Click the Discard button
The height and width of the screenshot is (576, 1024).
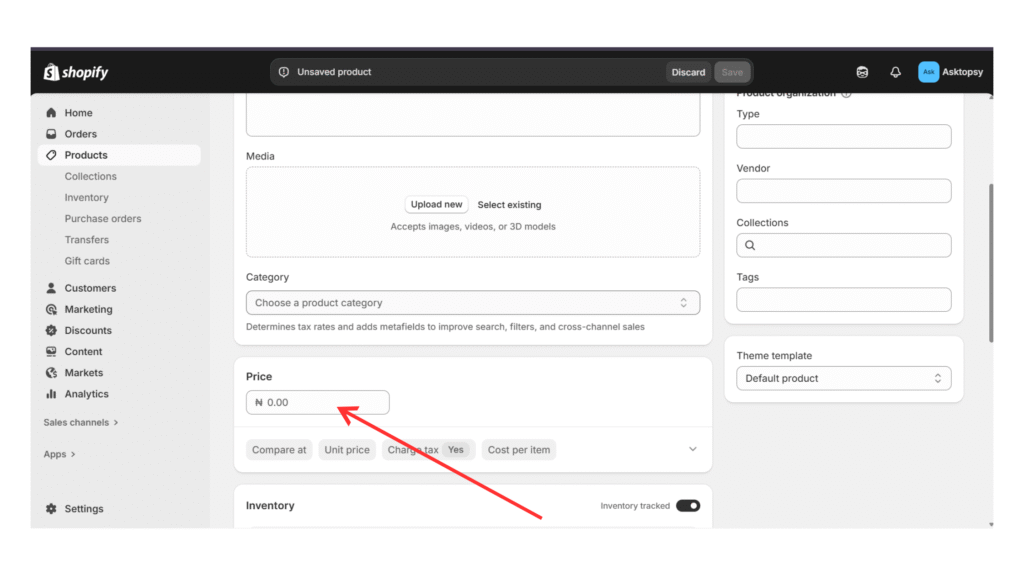(x=688, y=72)
